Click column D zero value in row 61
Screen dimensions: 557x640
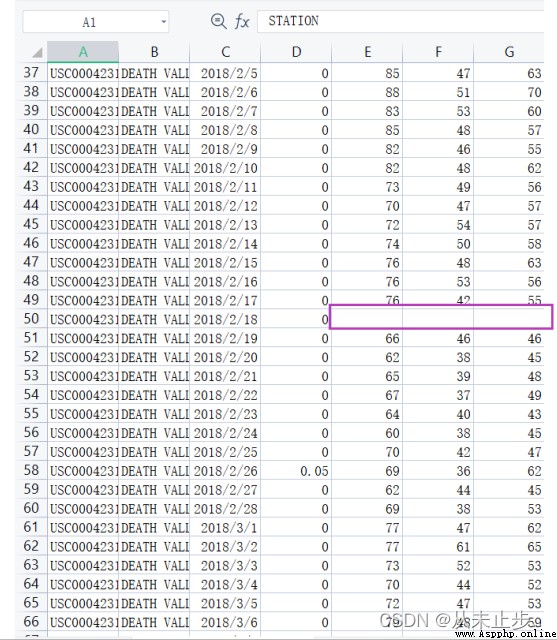pos(296,527)
